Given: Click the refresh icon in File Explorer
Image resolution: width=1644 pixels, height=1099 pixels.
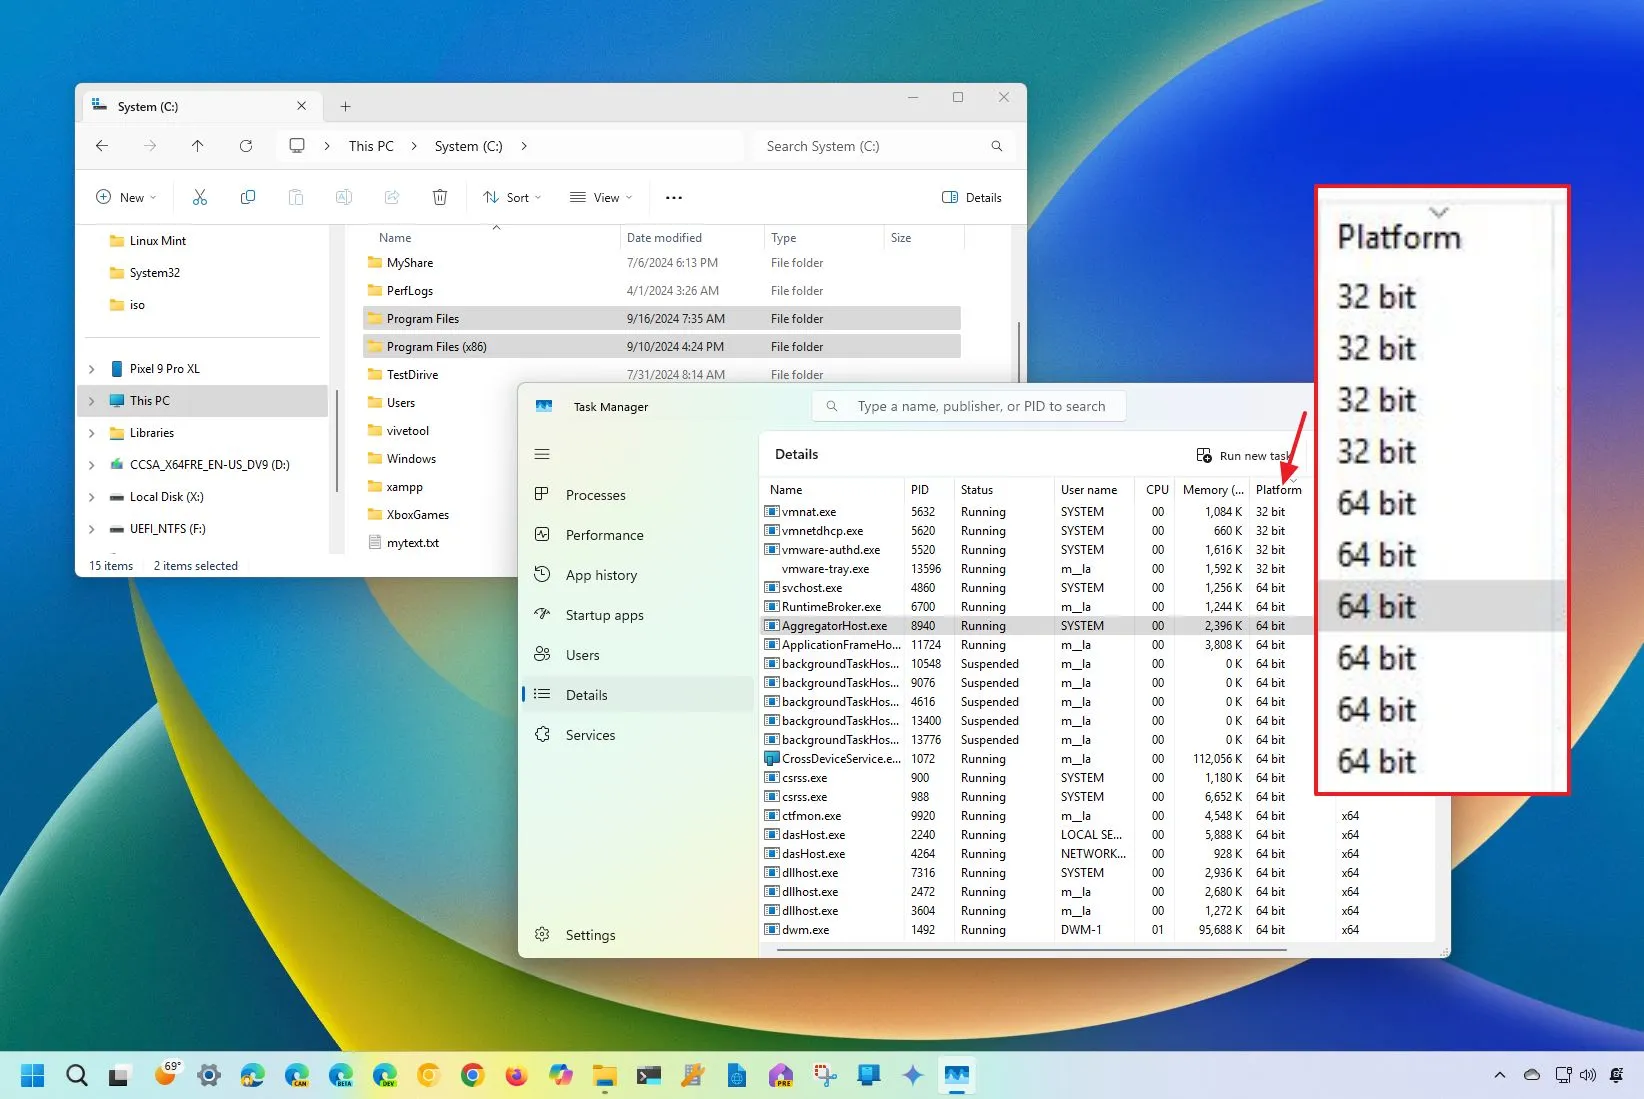Looking at the screenshot, I should click(x=246, y=146).
